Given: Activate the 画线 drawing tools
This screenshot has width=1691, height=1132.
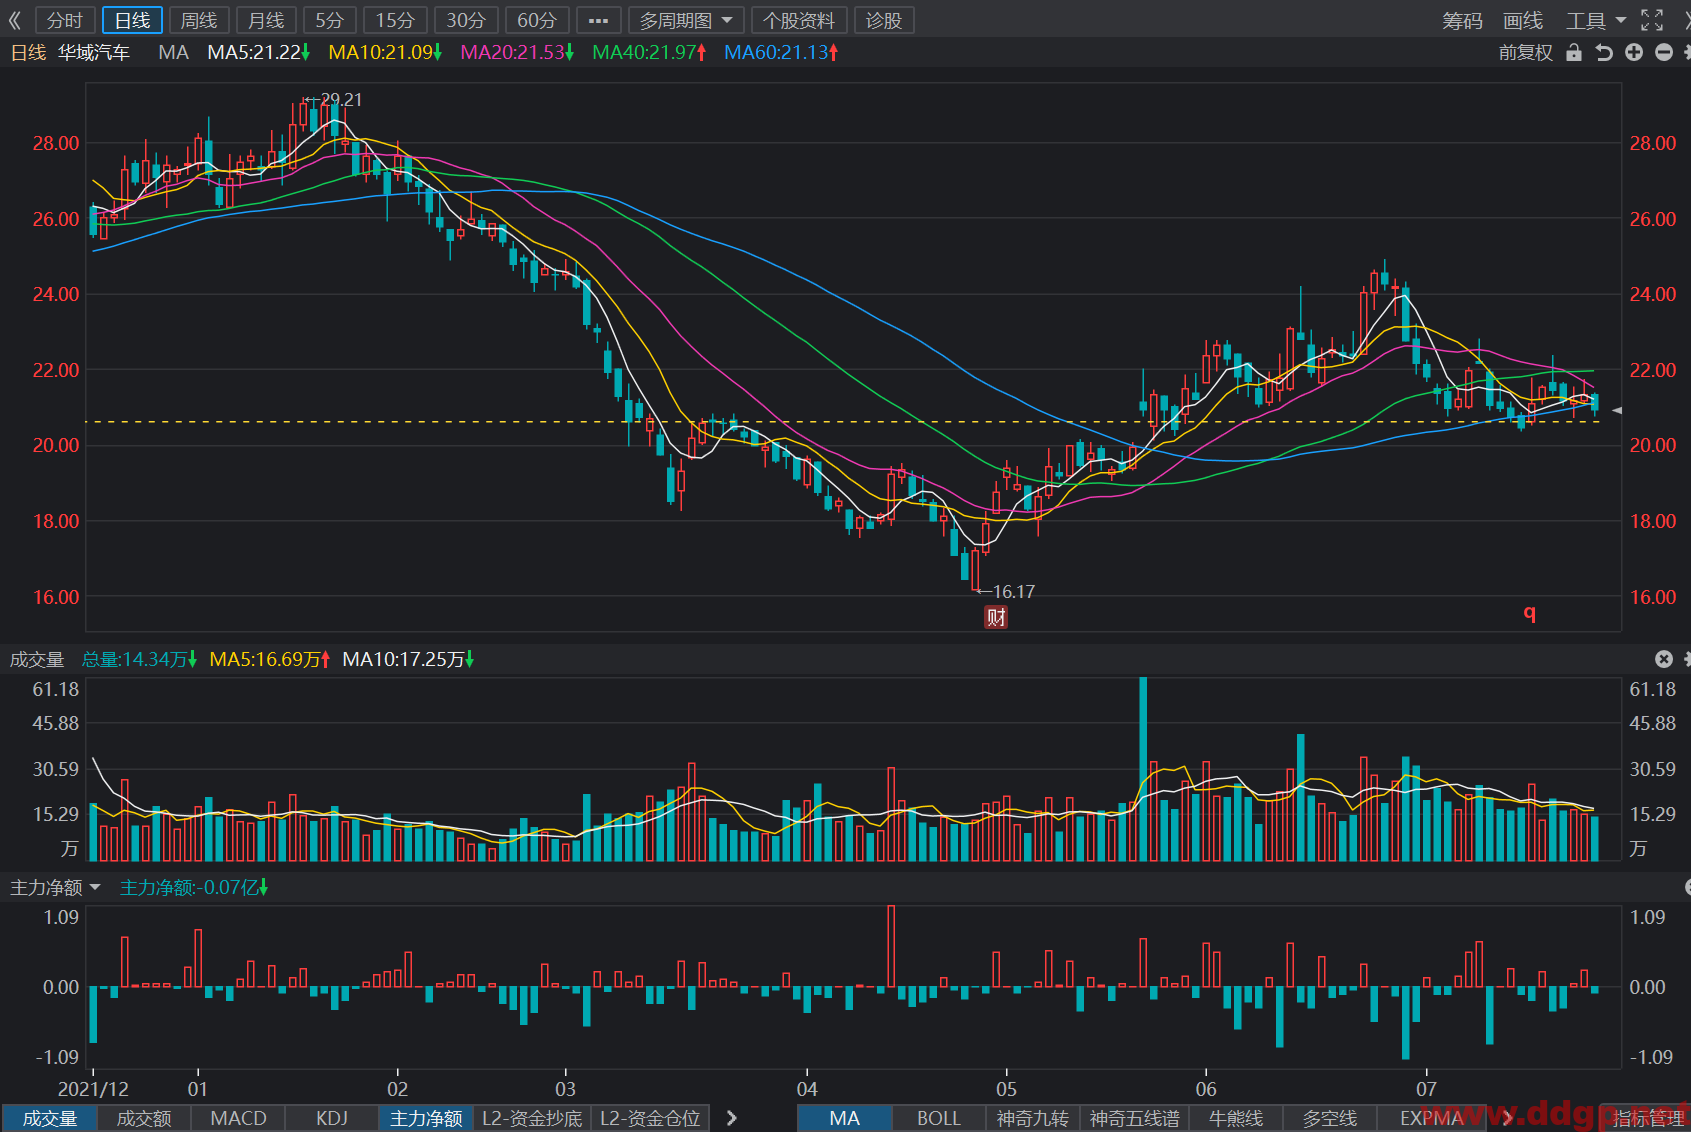Looking at the screenshot, I should click(1523, 20).
